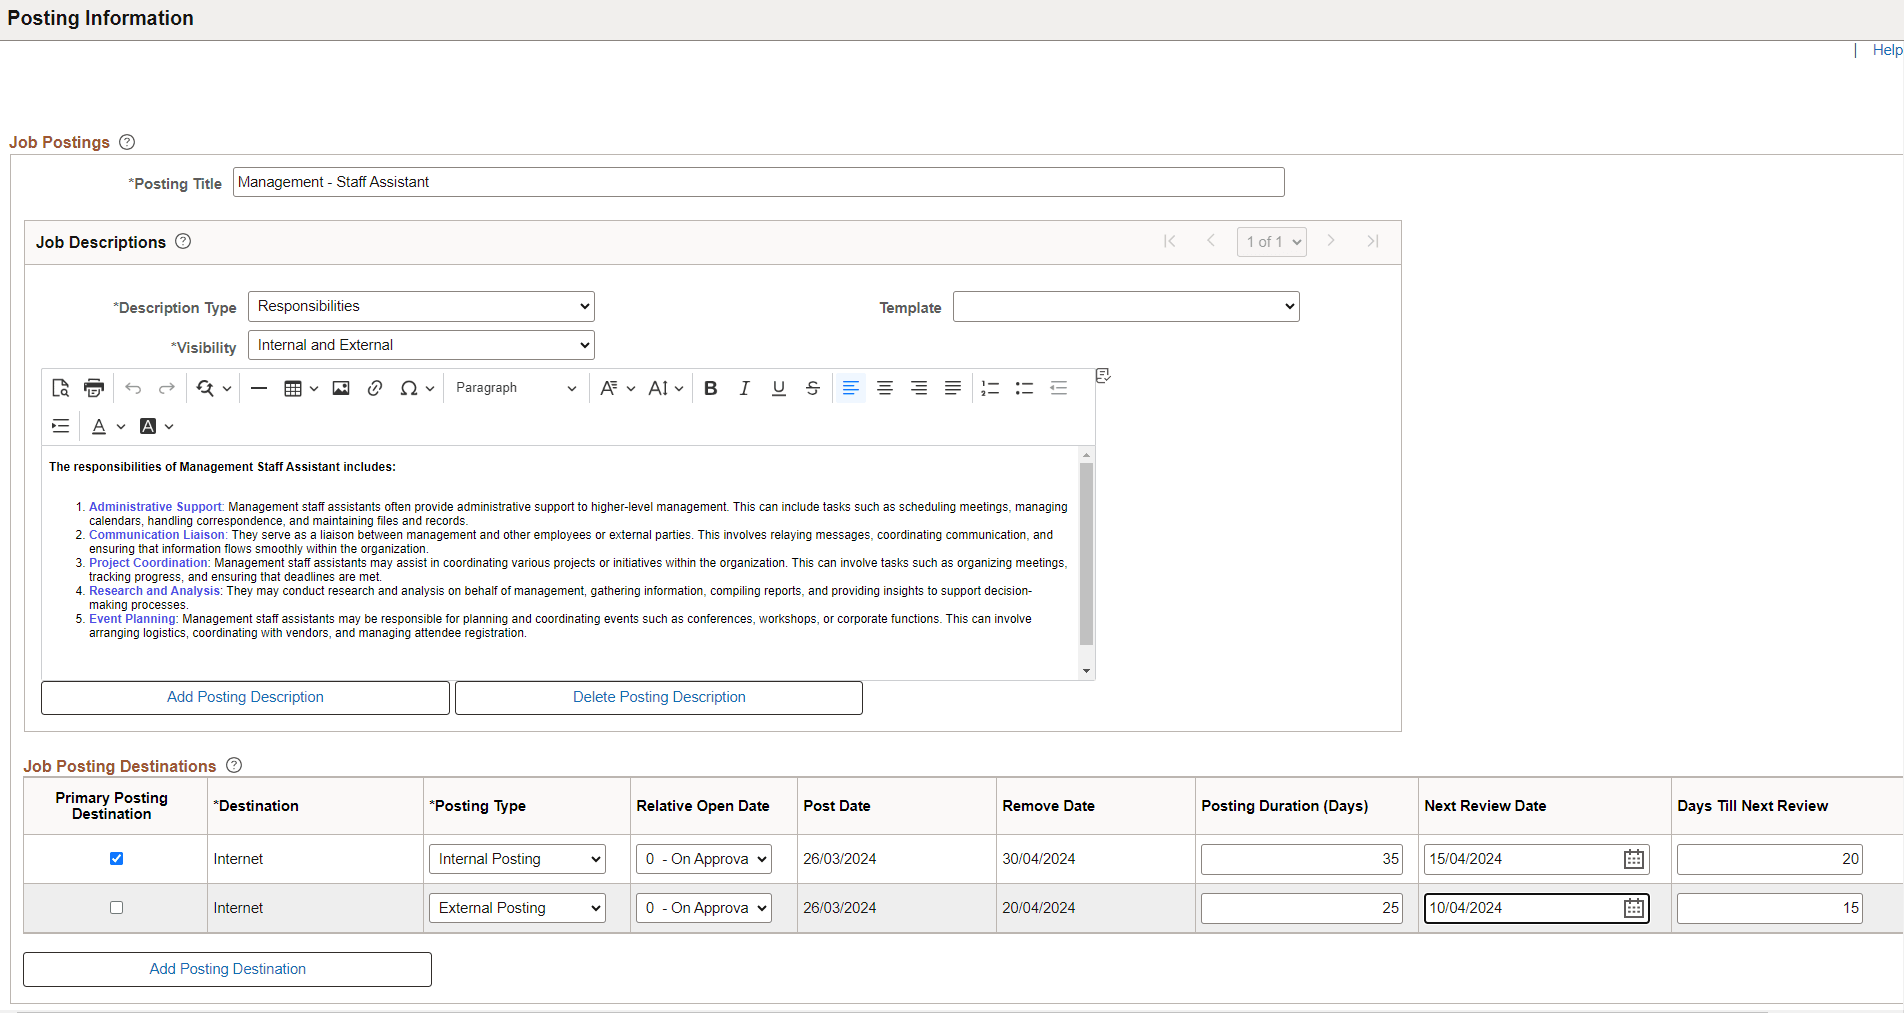Insert a hyperlink with the link icon
This screenshot has height=1013, width=1904.
(x=375, y=388)
